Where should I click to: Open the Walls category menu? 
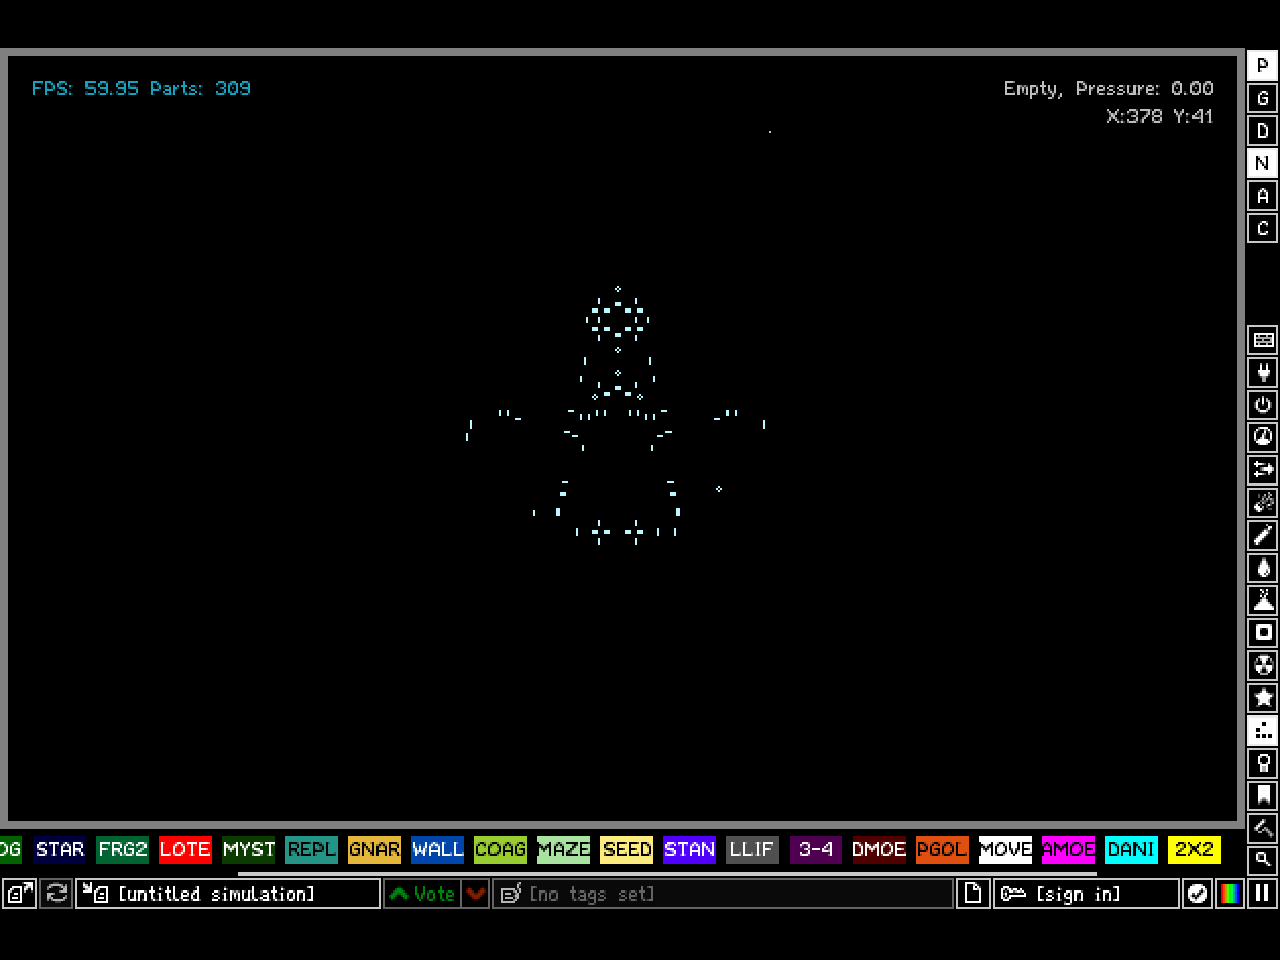pos(1263,340)
